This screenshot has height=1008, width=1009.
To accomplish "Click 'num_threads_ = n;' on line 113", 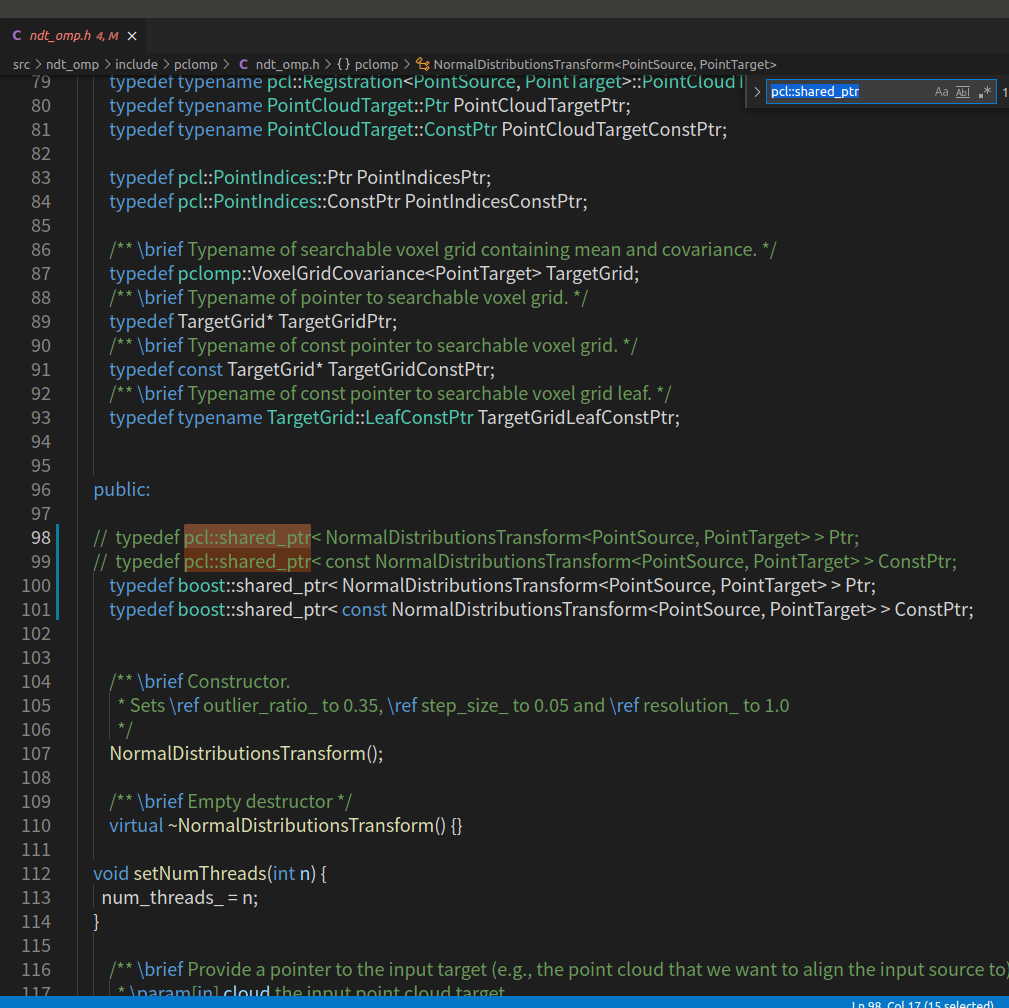I will pos(180,898).
